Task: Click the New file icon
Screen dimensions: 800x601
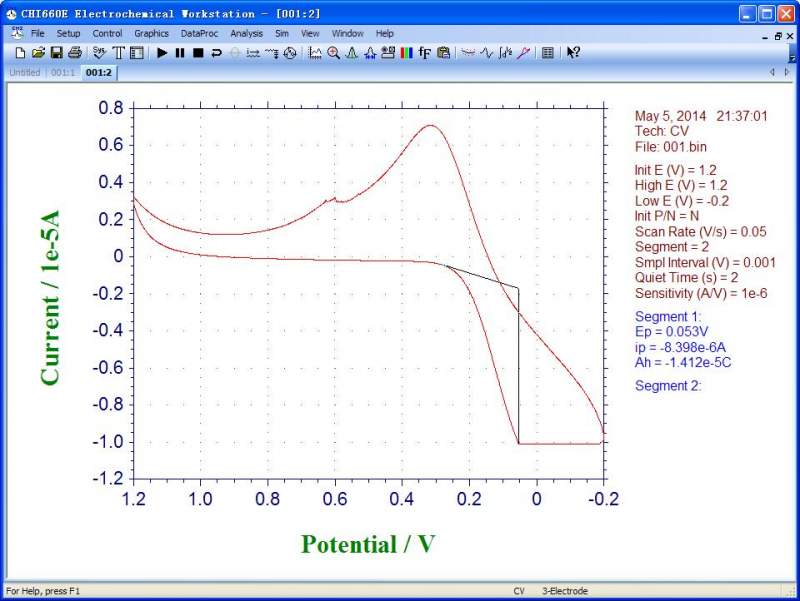Action: click(x=20, y=53)
